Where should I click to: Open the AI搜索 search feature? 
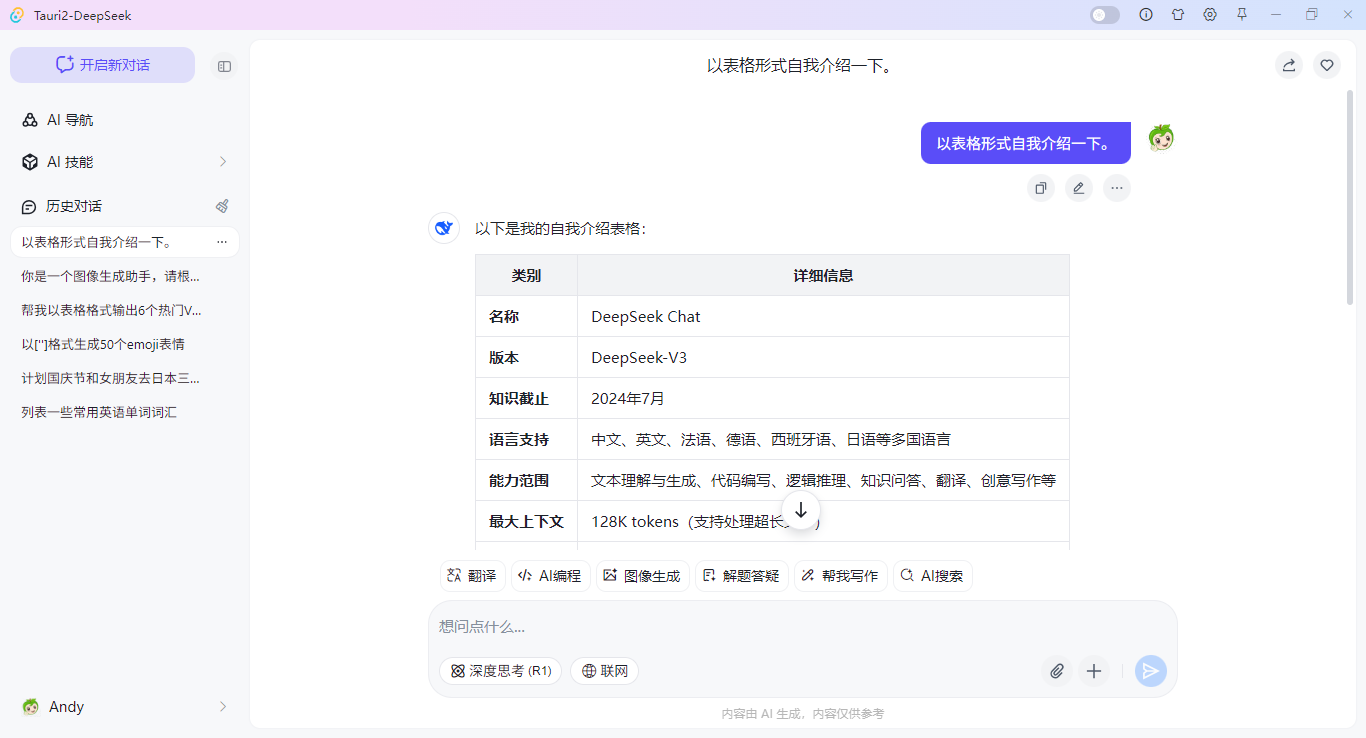pyautogui.click(x=932, y=575)
